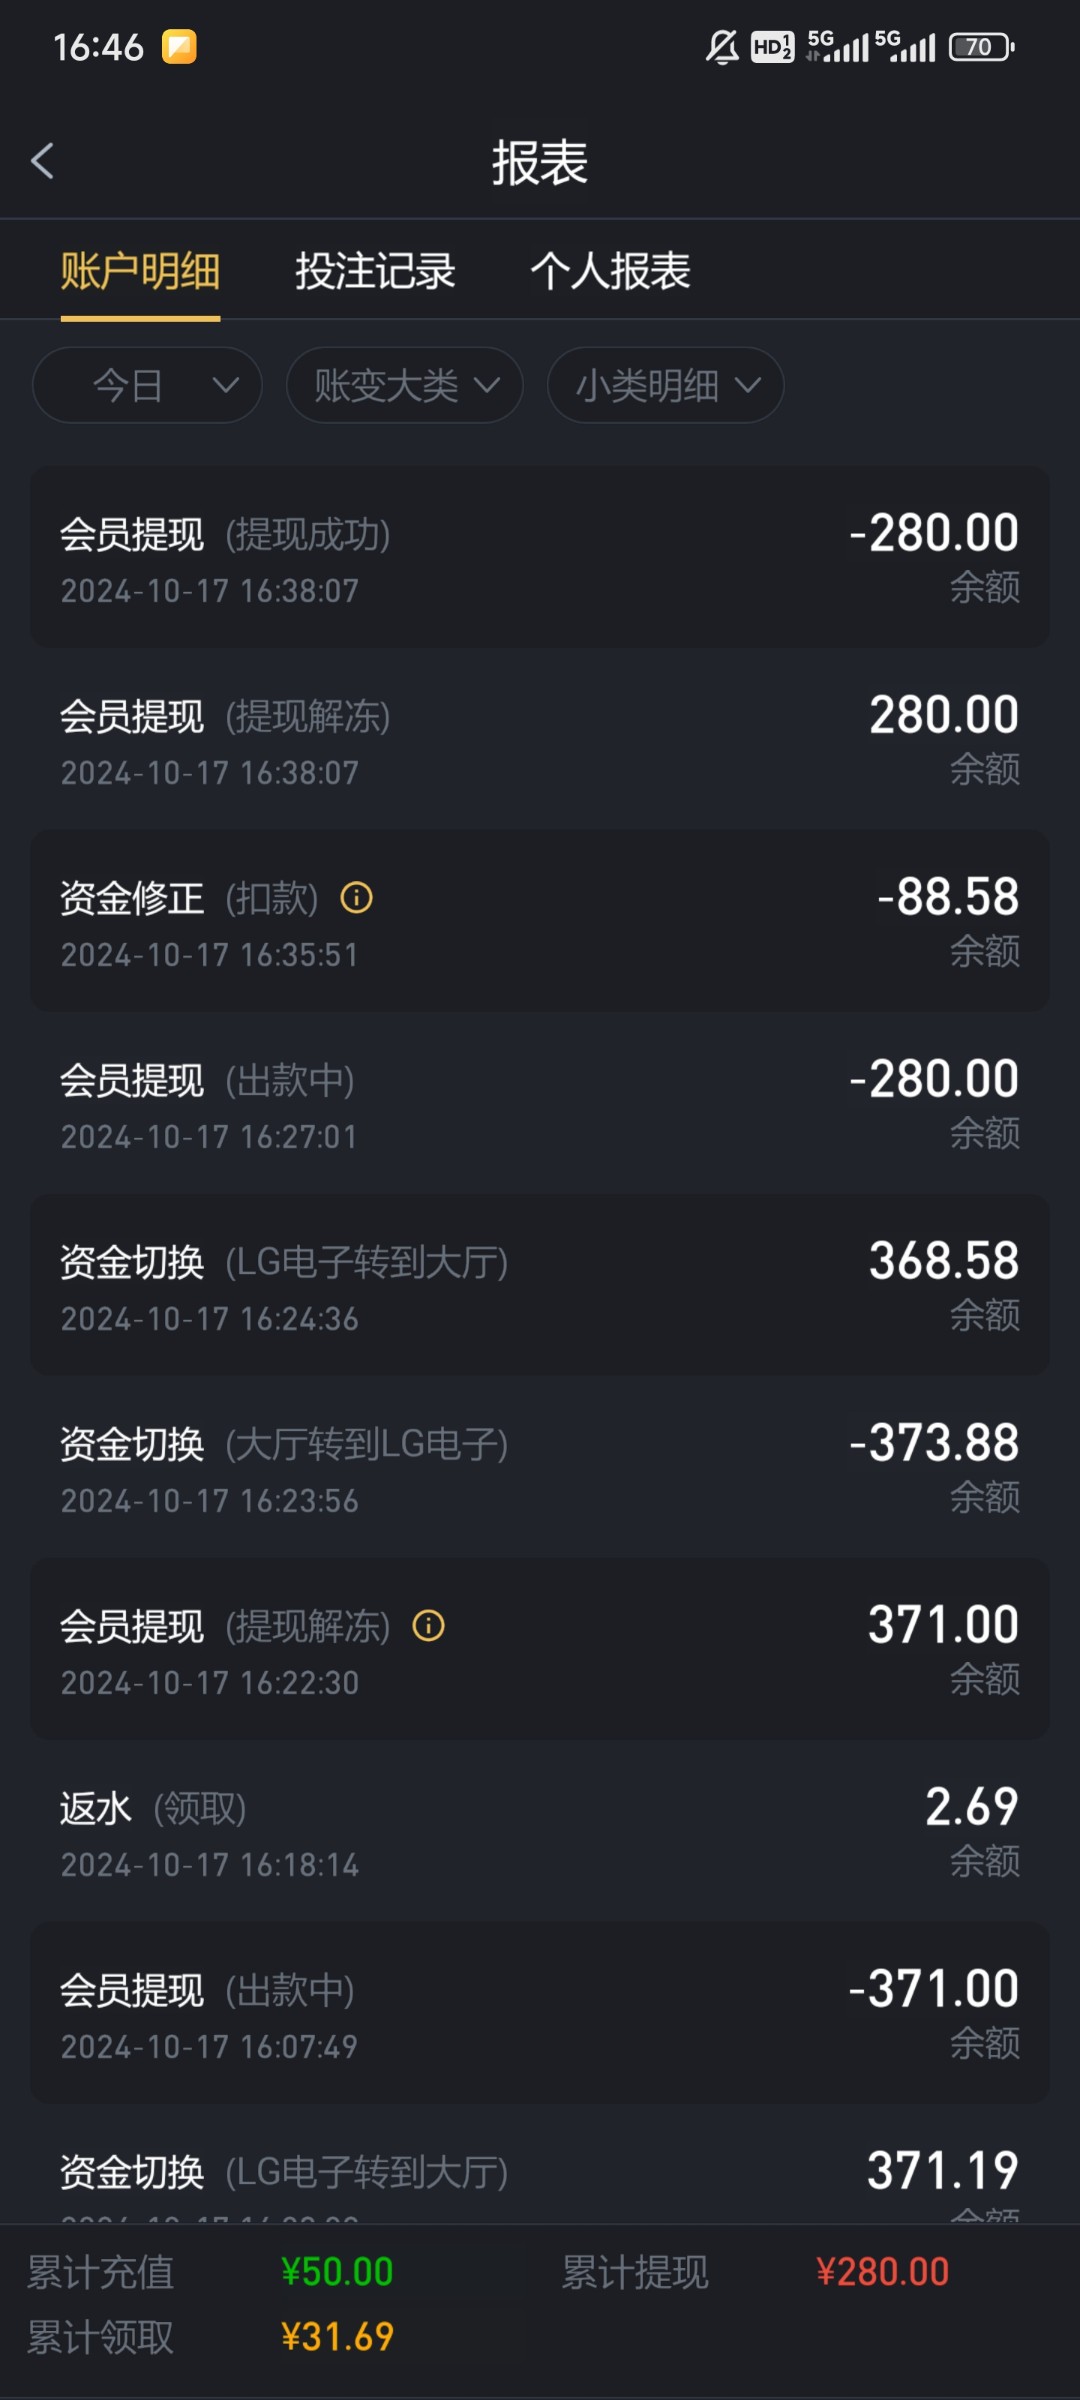This screenshot has height=2400, width=1080.
Task: Tap info icon beside 16:22:30 提现解冻
Action: [x=429, y=1626]
